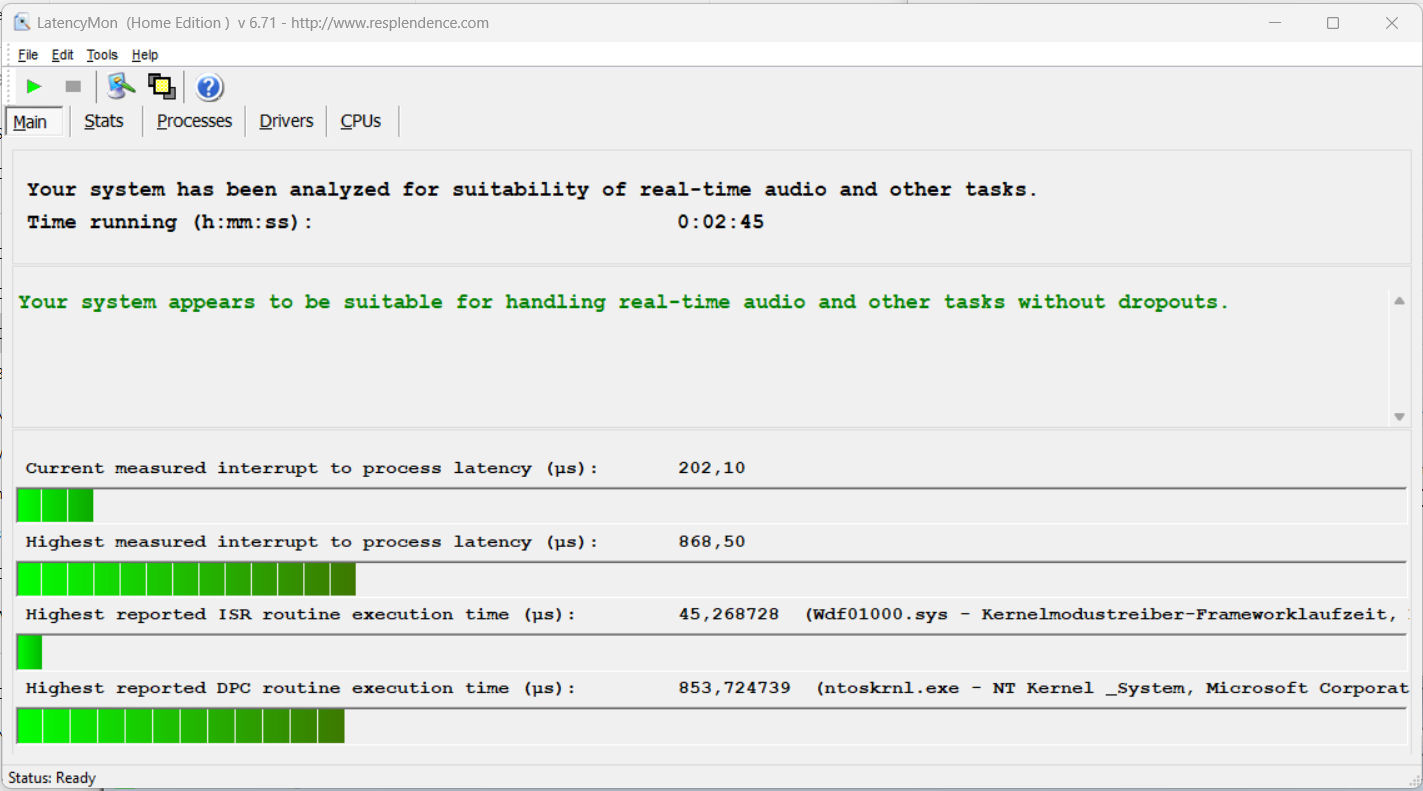The height and width of the screenshot is (791, 1423).
Task: Click the current interrupt latency bar
Action: pos(55,506)
